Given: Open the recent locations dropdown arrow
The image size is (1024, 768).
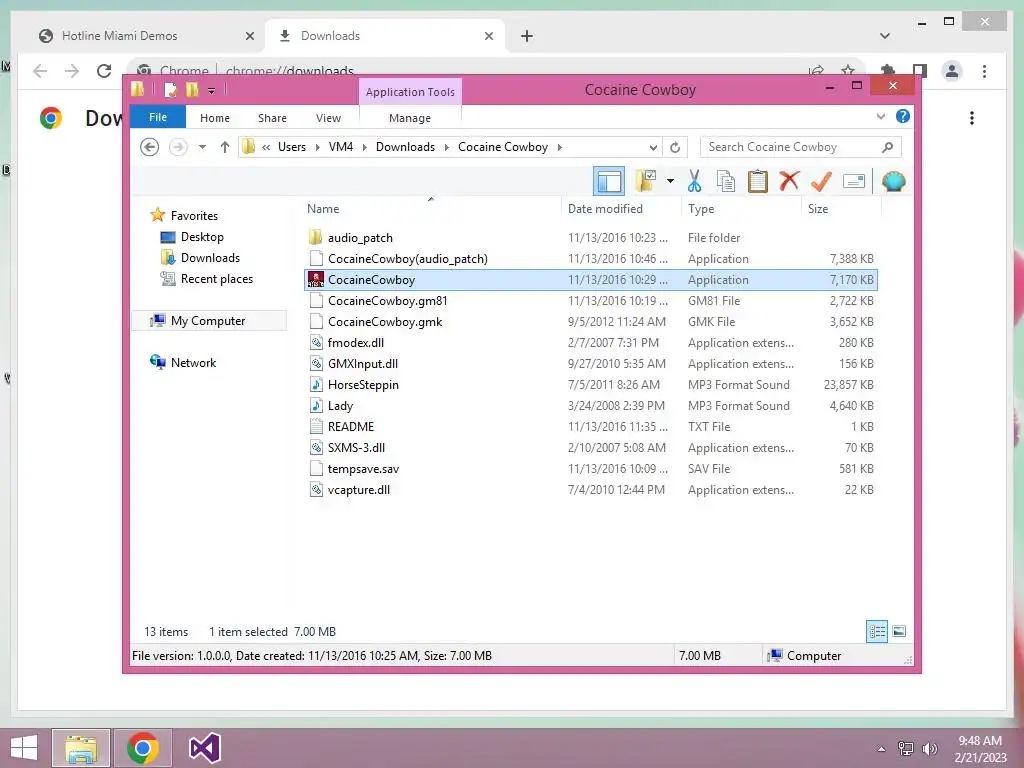Looking at the screenshot, I should pyautogui.click(x=202, y=147).
